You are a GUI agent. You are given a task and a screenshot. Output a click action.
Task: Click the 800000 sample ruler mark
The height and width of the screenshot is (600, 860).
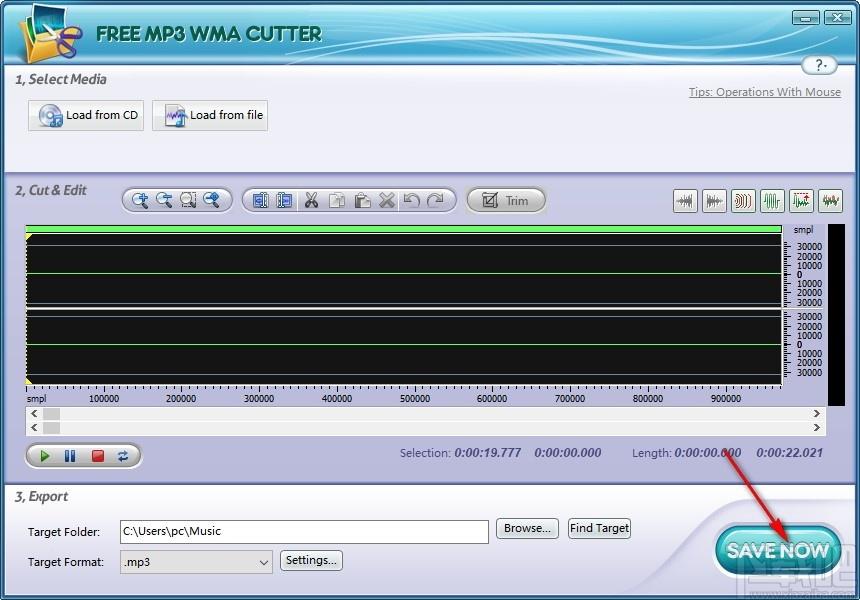click(648, 399)
